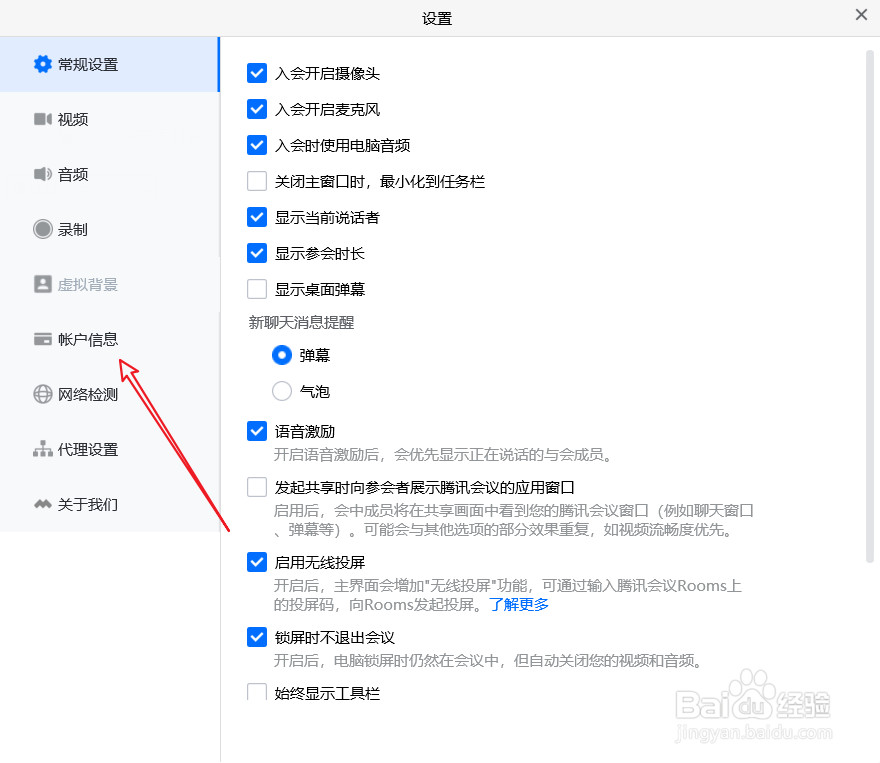880x763 pixels.
Task: Click the 开启语音激励后 description text
Action: (443, 454)
